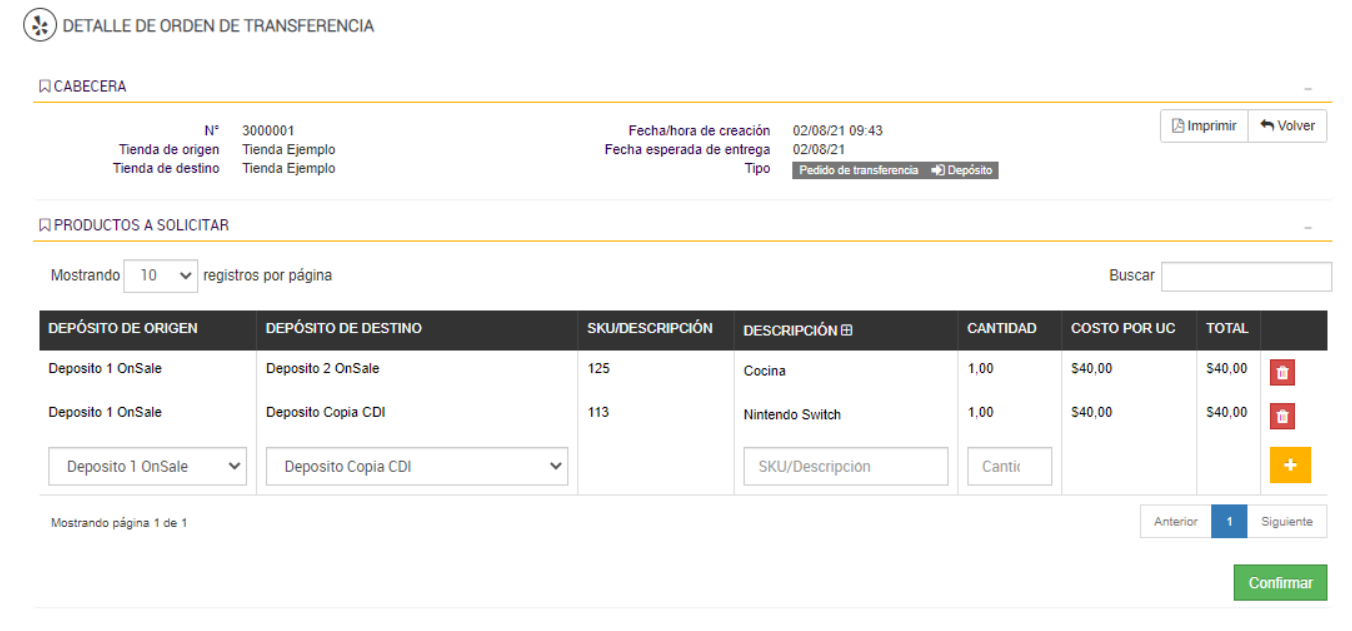Go back using the Volver button
Image resolution: width=1352 pixels, height=631 pixels.
click(1287, 126)
